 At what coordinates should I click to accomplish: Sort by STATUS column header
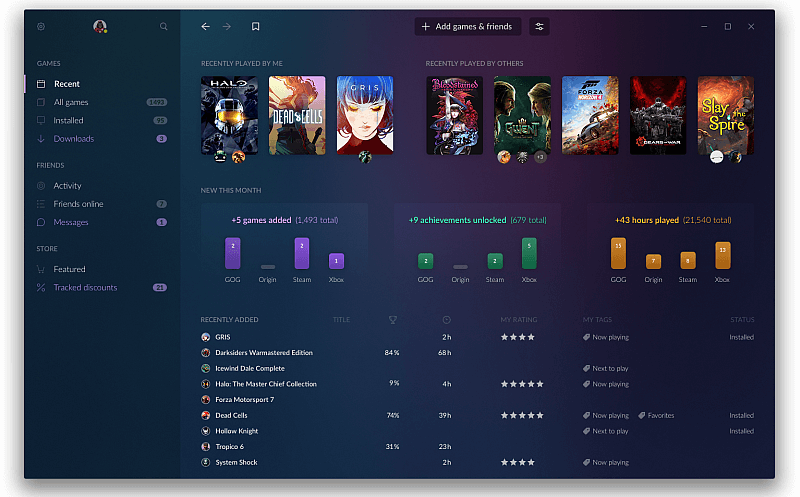[742, 320]
